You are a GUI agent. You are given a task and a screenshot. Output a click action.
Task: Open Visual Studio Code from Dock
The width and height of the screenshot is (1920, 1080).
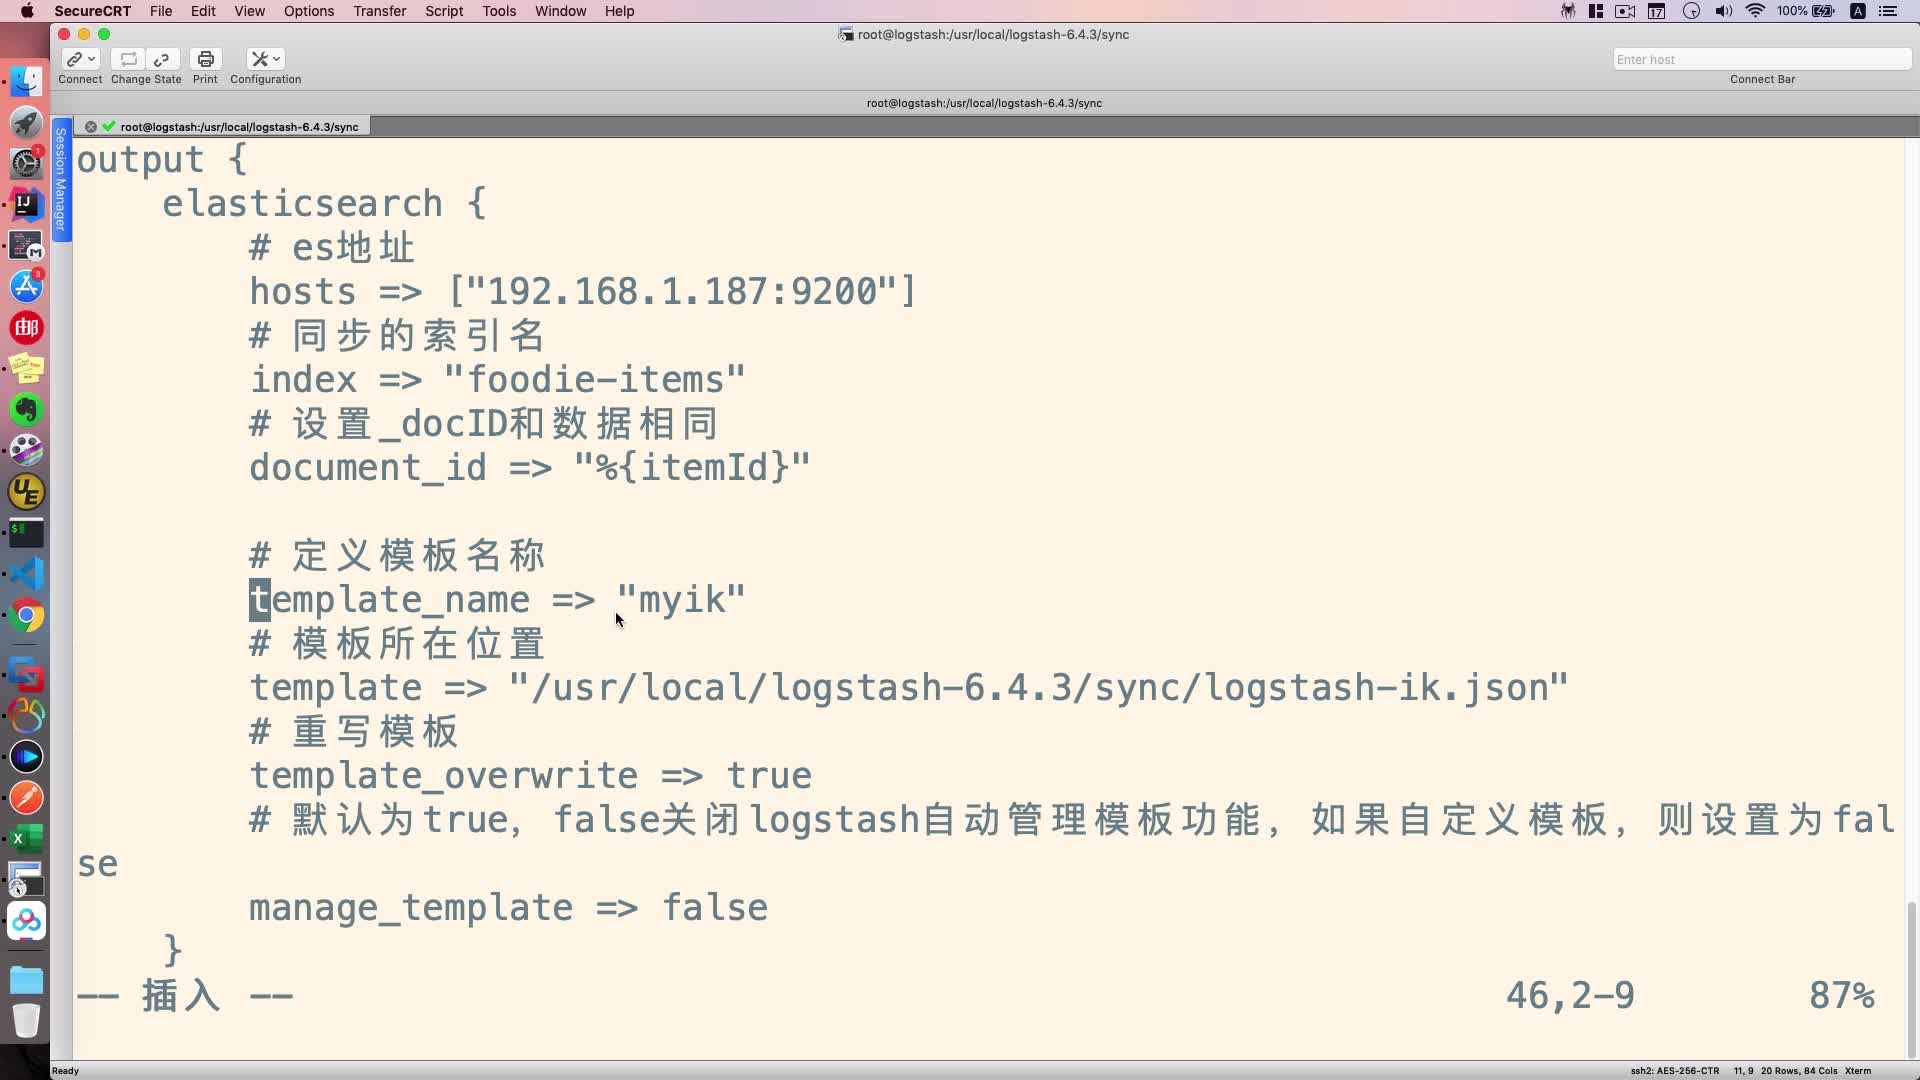[x=27, y=574]
